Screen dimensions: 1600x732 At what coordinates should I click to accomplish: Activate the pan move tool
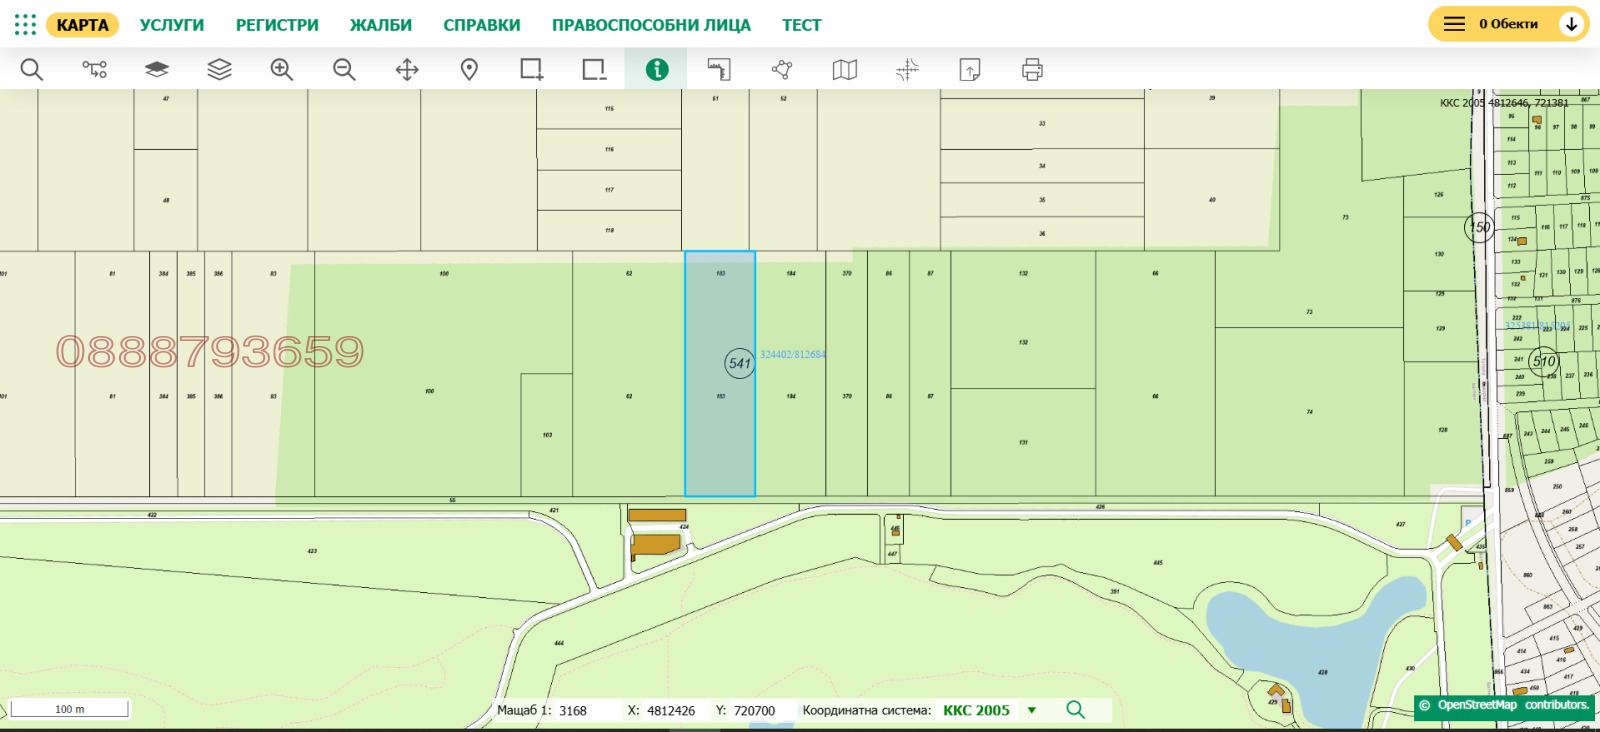click(x=407, y=69)
